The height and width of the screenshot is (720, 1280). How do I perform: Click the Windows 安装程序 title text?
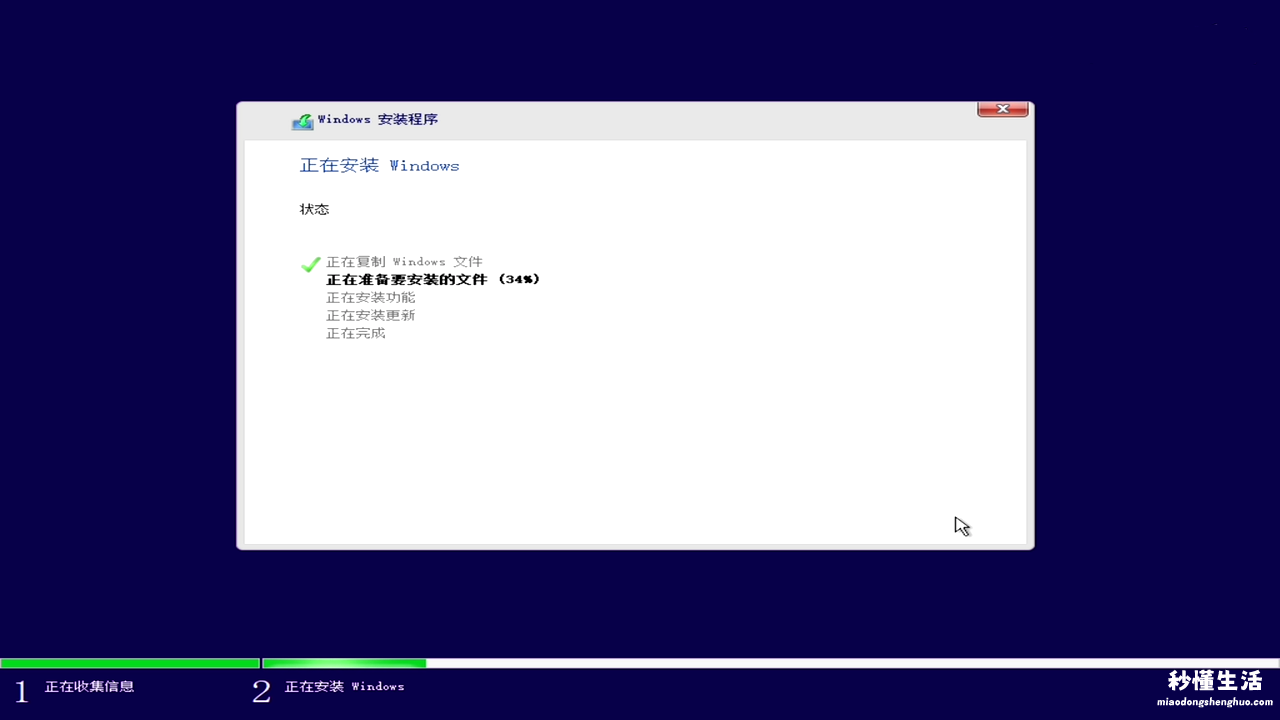tap(378, 119)
